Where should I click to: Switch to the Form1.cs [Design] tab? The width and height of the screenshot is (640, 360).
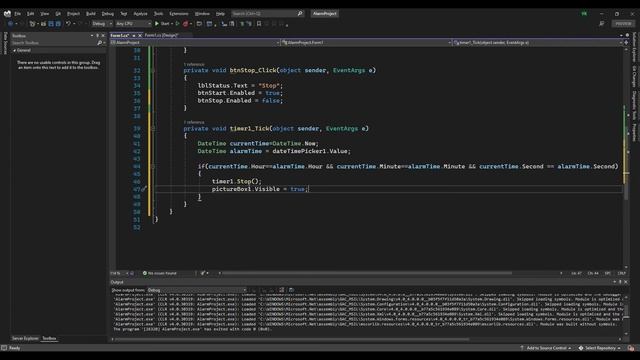pos(161,36)
